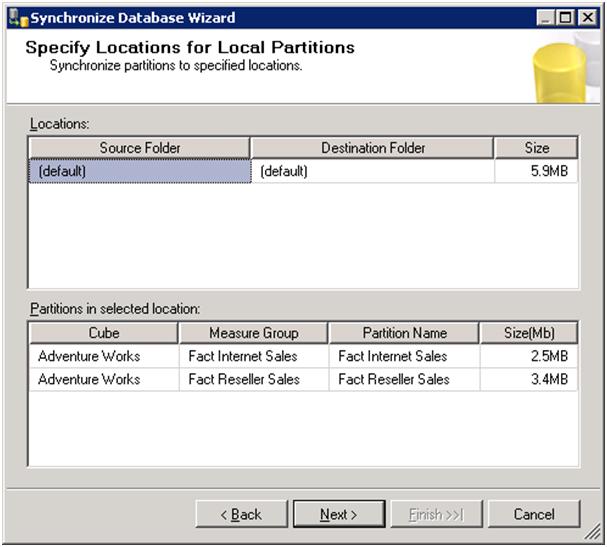This screenshot has width=607, height=547.
Task: Go to the next wizard step
Action: coord(339,514)
